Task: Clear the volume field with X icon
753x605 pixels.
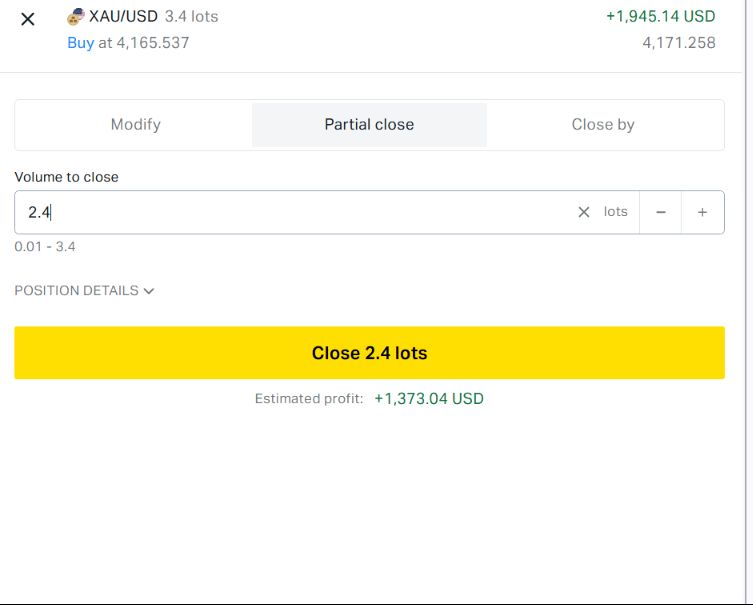Action: pos(583,212)
